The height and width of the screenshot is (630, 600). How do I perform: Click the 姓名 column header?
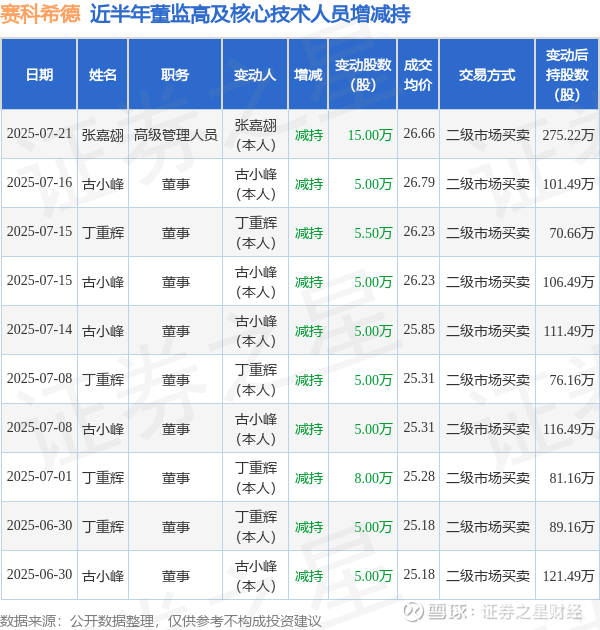pyautogui.click(x=102, y=74)
